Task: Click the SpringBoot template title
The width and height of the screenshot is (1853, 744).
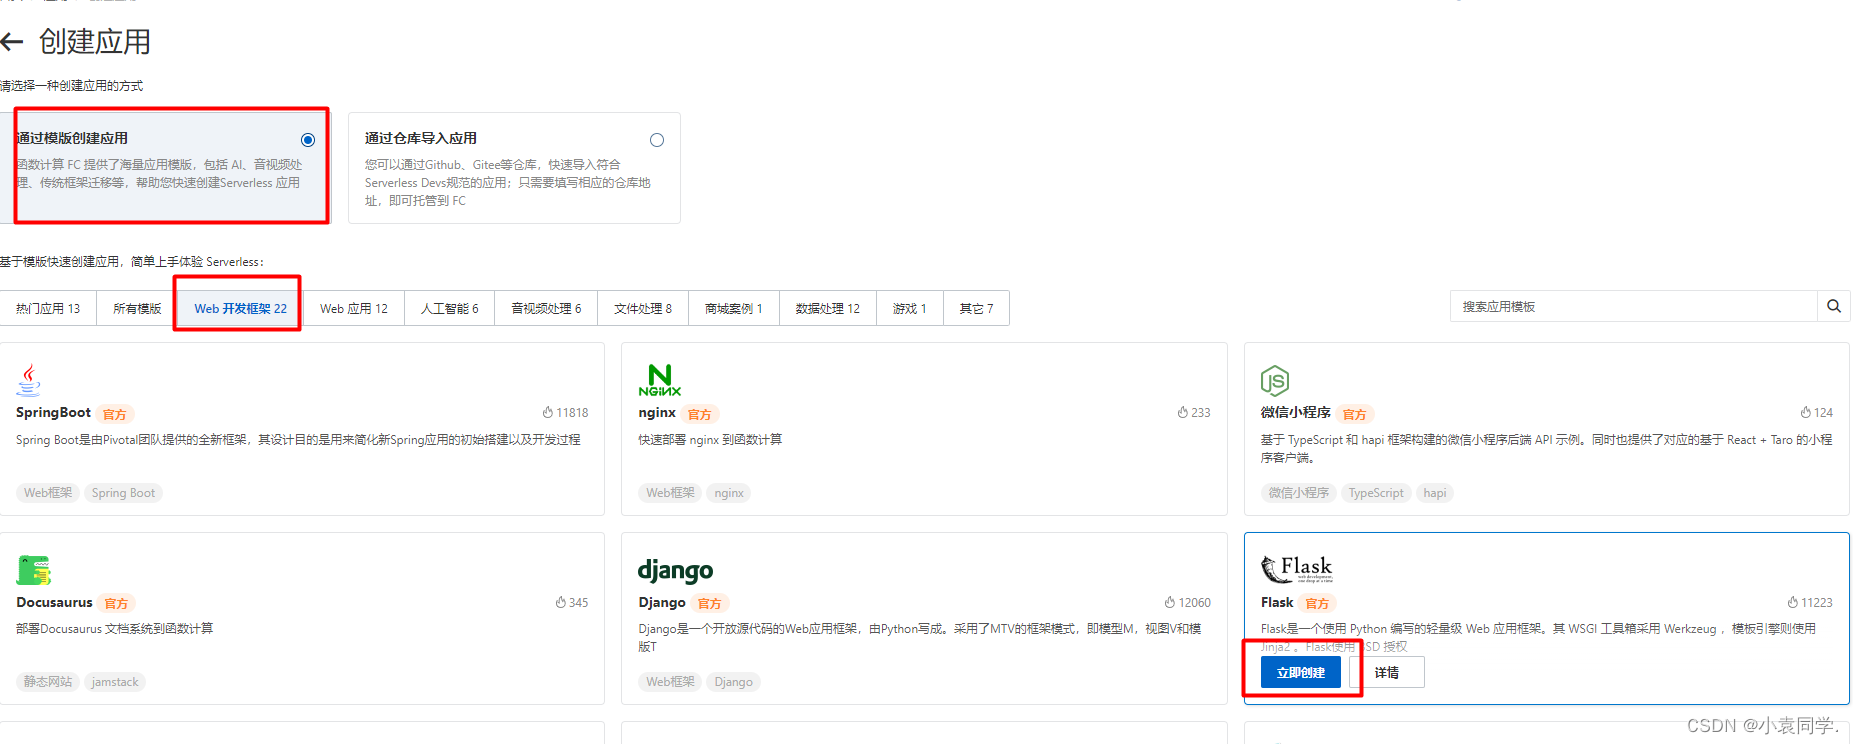Action: (53, 412)
